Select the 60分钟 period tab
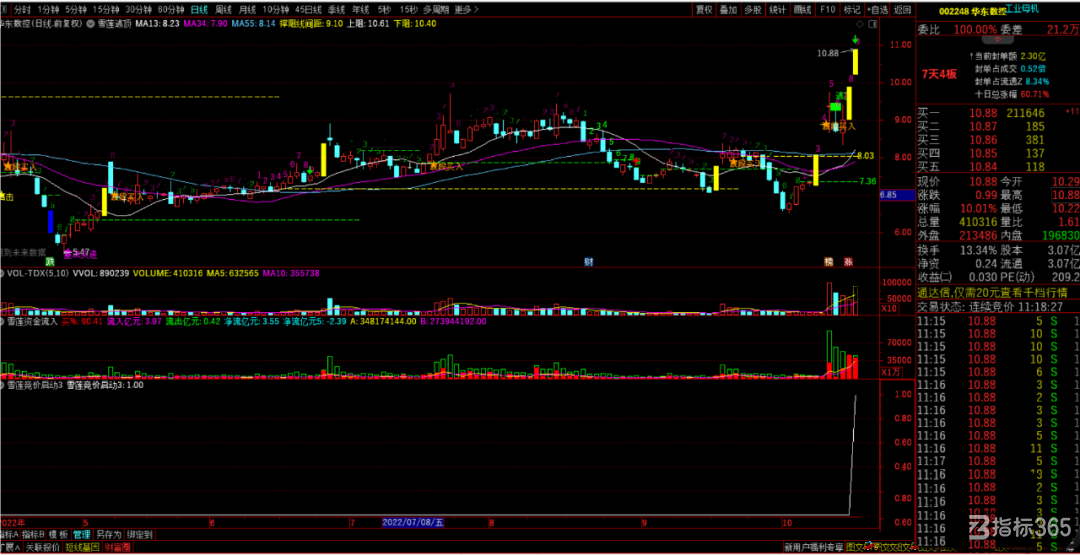 [x=170, y=10]
